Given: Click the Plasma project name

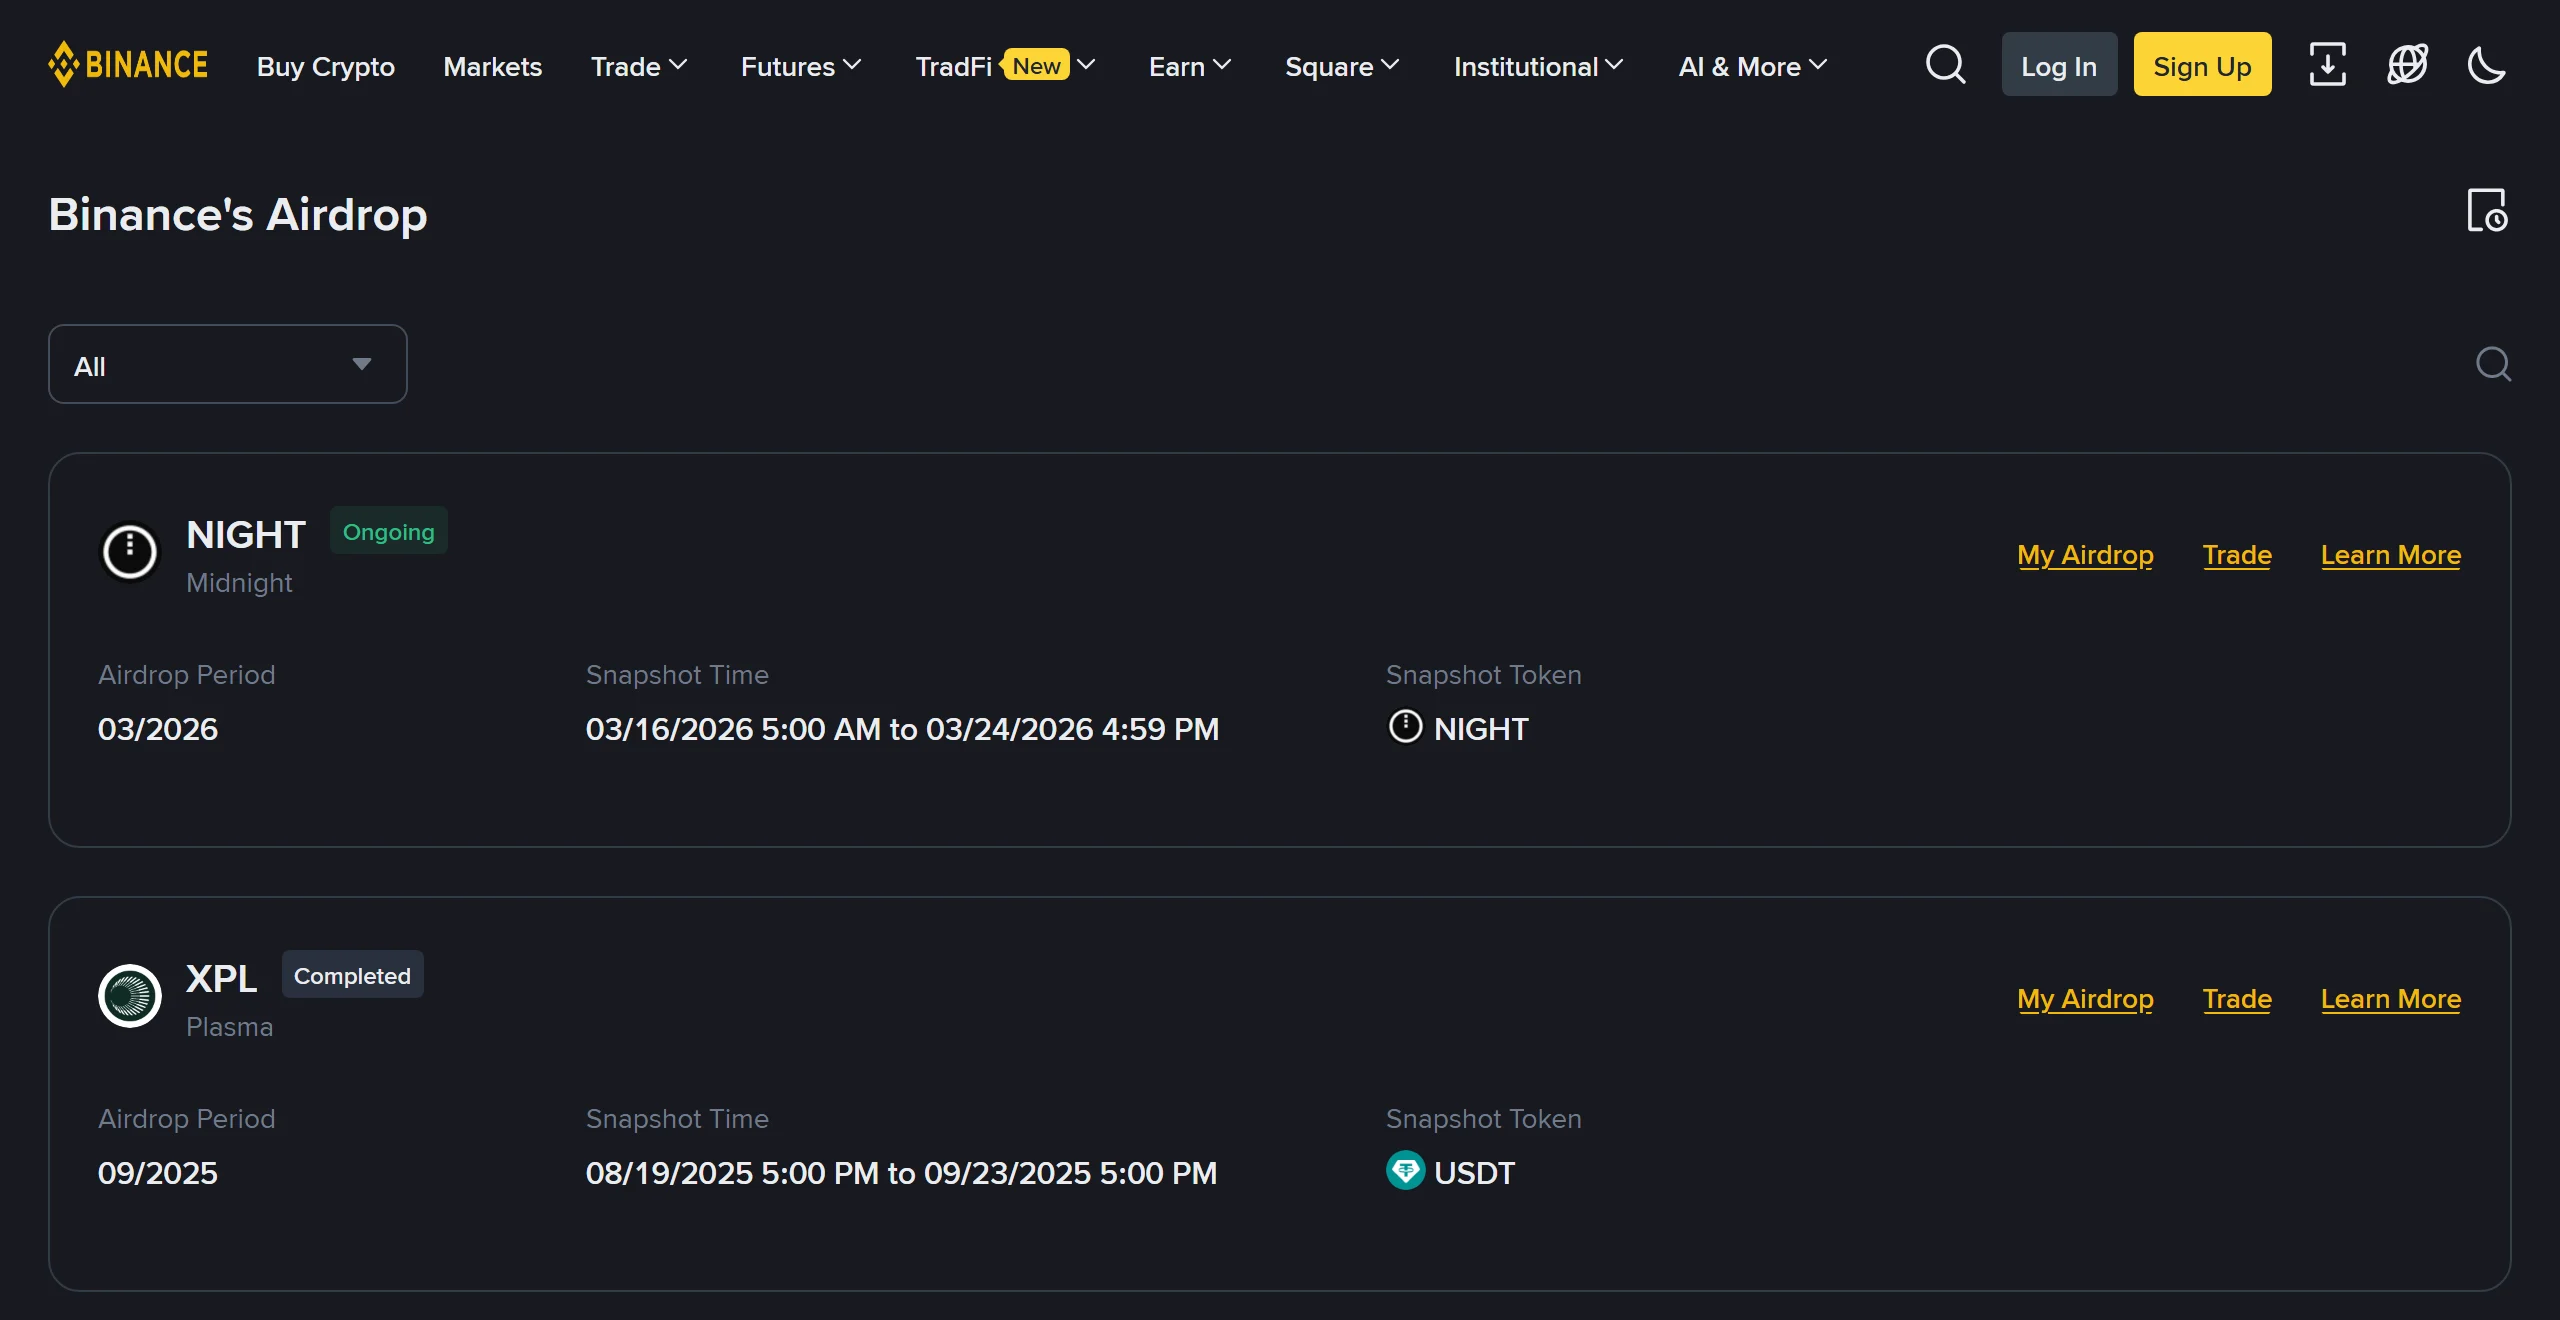Looking at the screenshot, I should point(229,1027).
